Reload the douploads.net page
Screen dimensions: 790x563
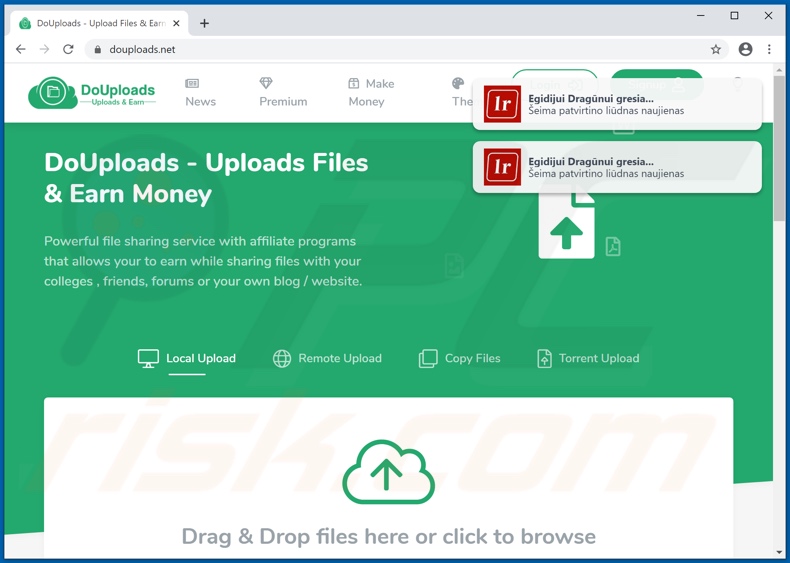[68, 49]
